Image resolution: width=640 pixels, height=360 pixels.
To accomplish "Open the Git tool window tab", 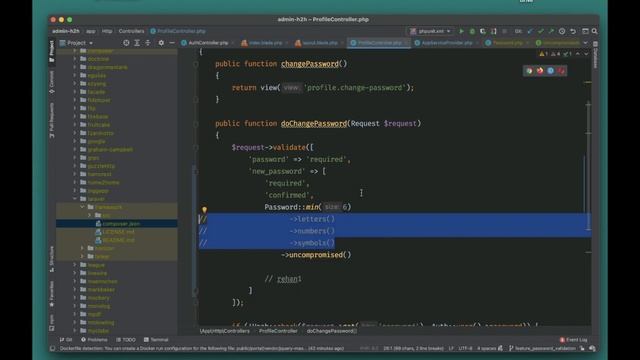I will click(x=66, y=340).
